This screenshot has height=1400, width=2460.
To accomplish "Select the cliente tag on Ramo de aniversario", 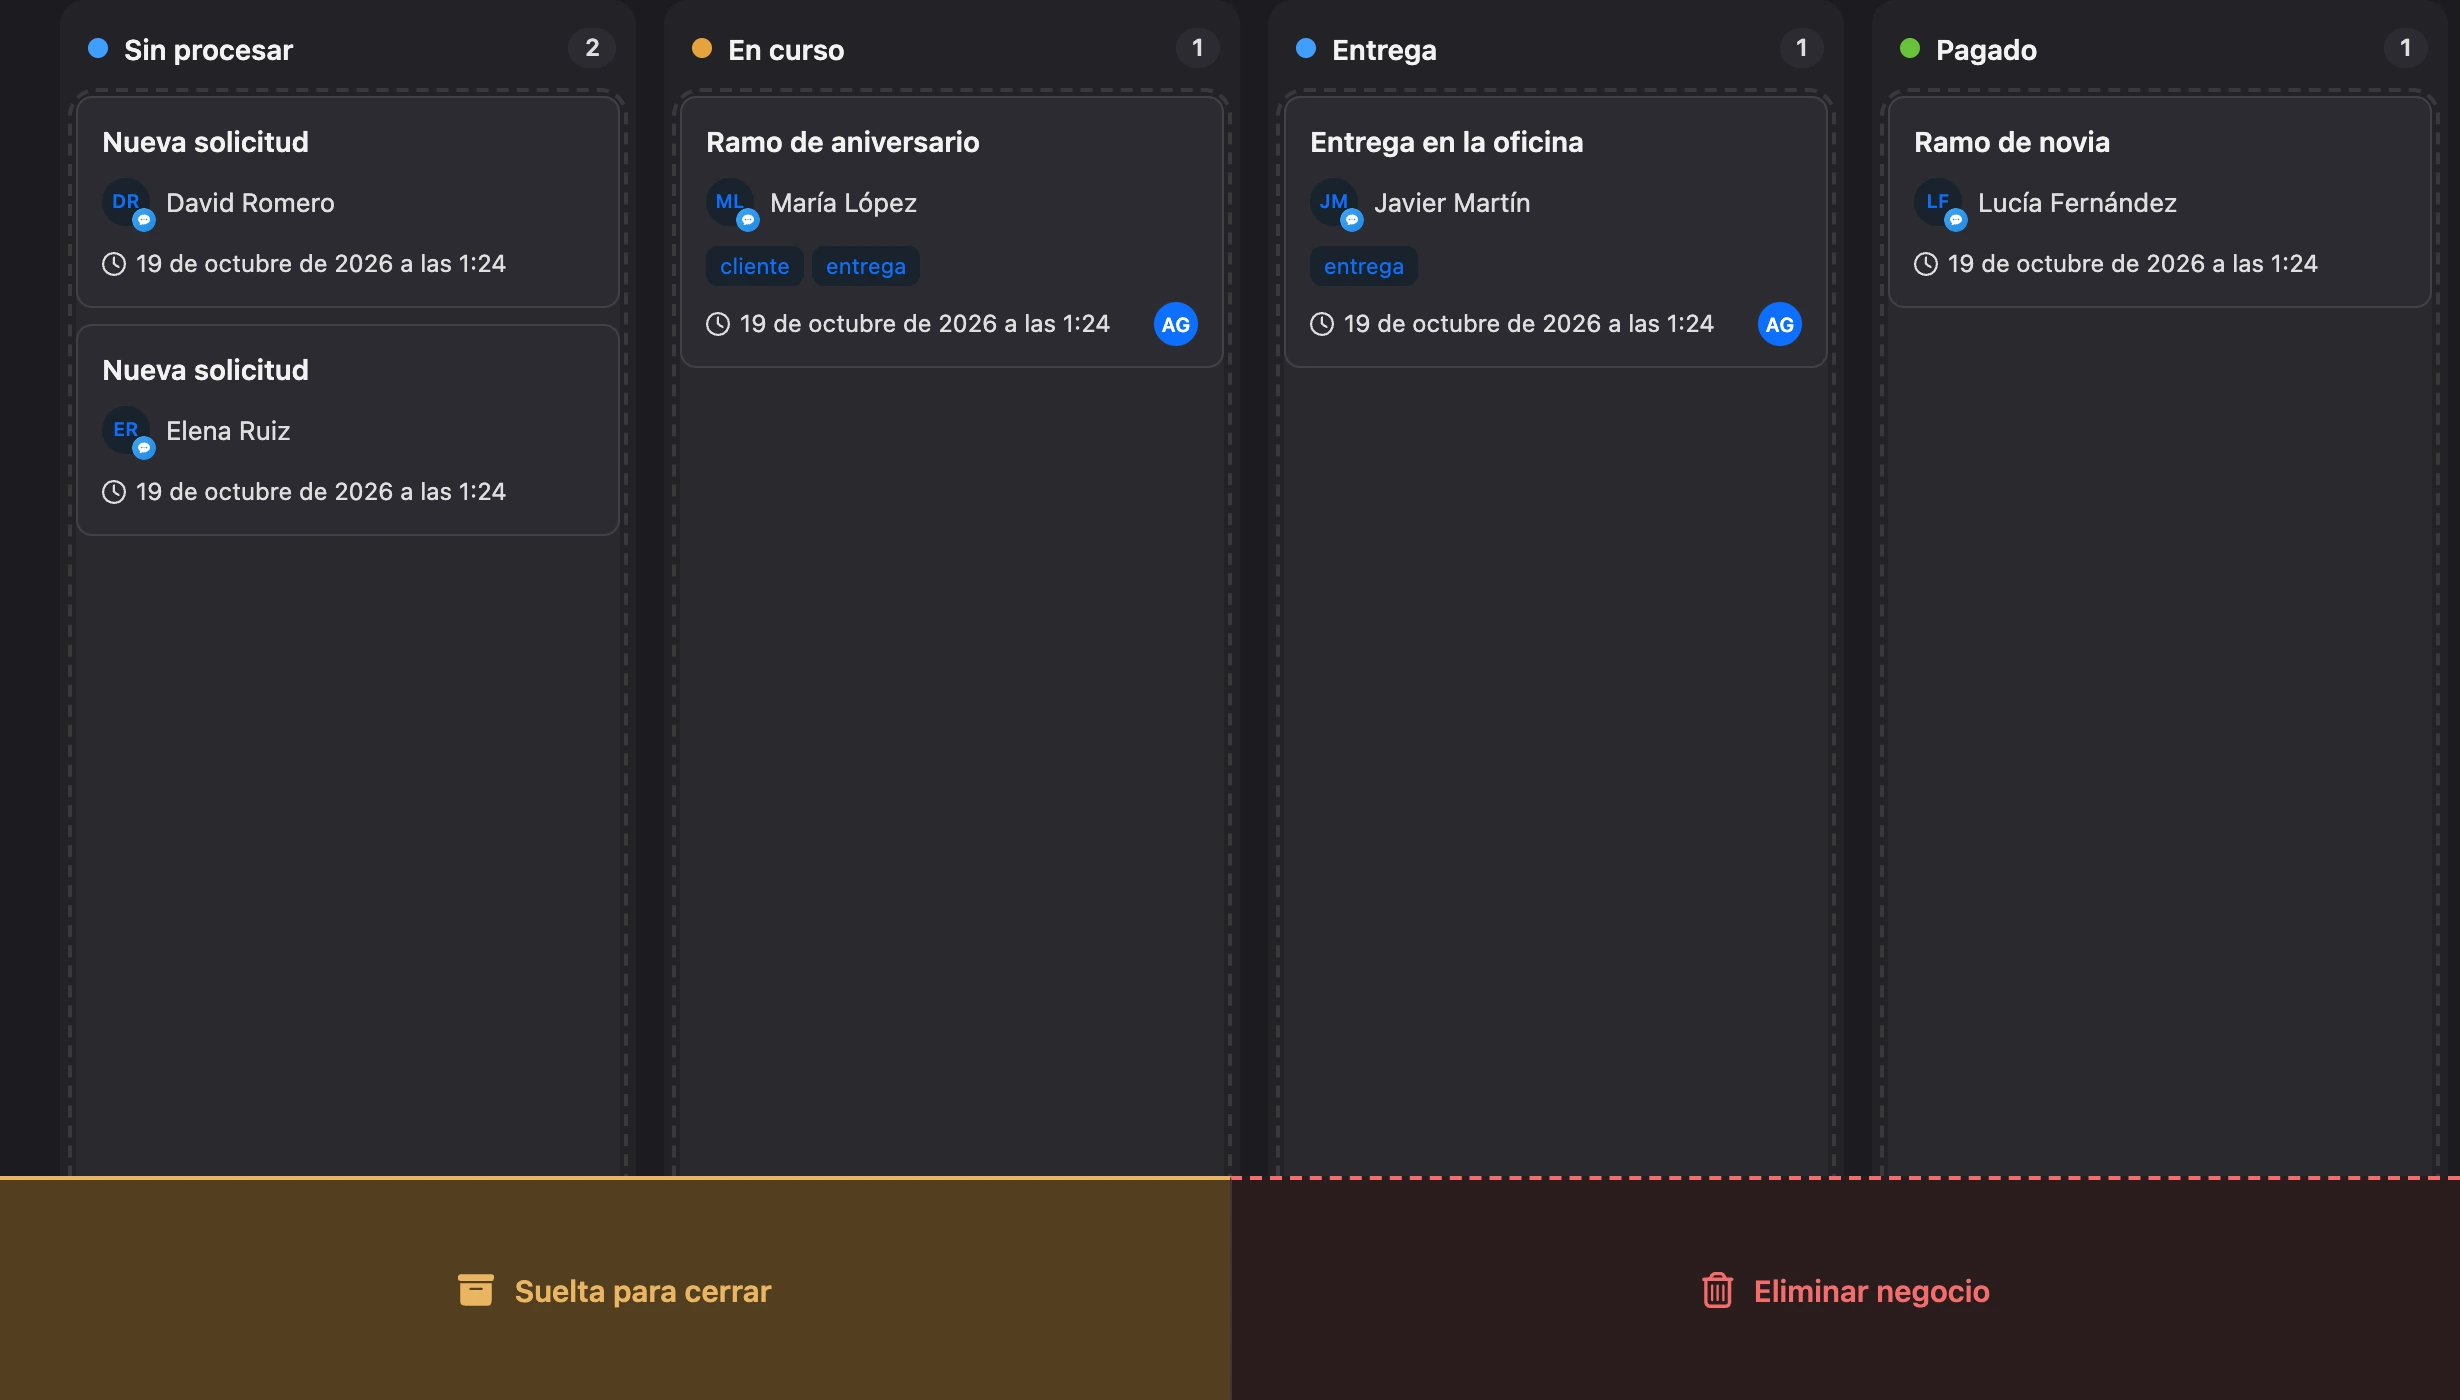I will pos(755,266).
